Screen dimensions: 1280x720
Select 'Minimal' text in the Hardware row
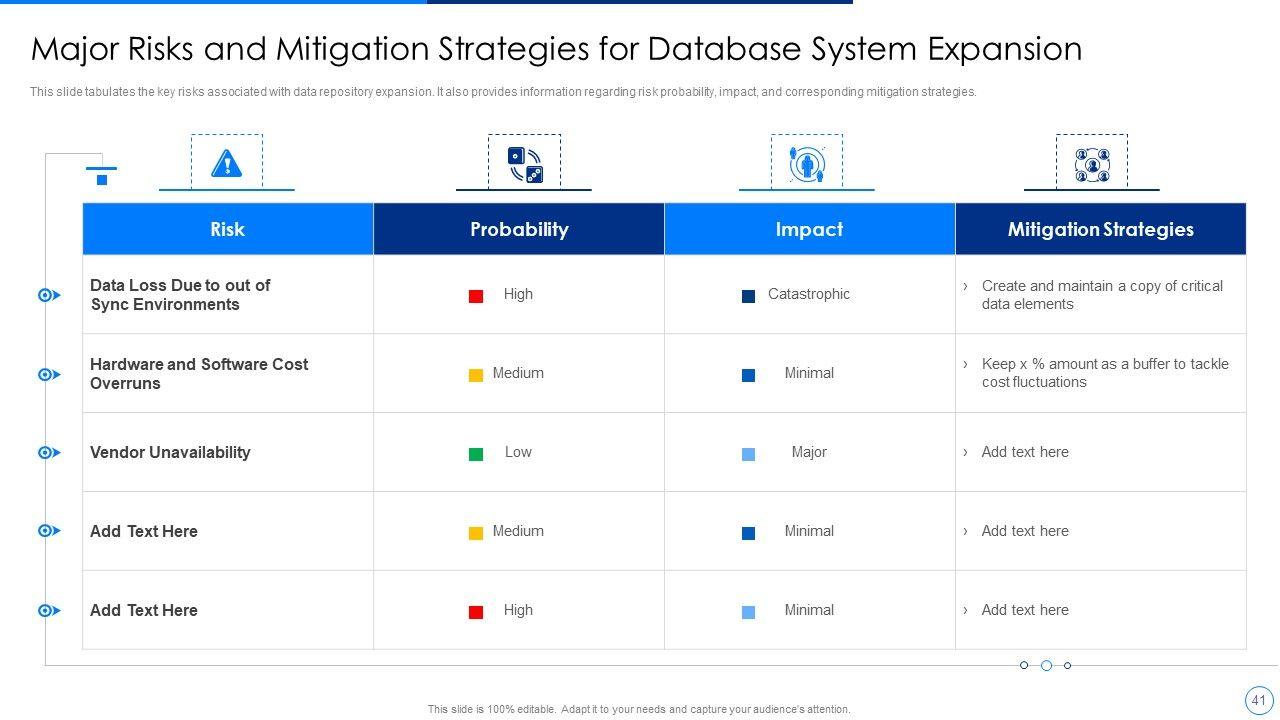pos(809,373)
